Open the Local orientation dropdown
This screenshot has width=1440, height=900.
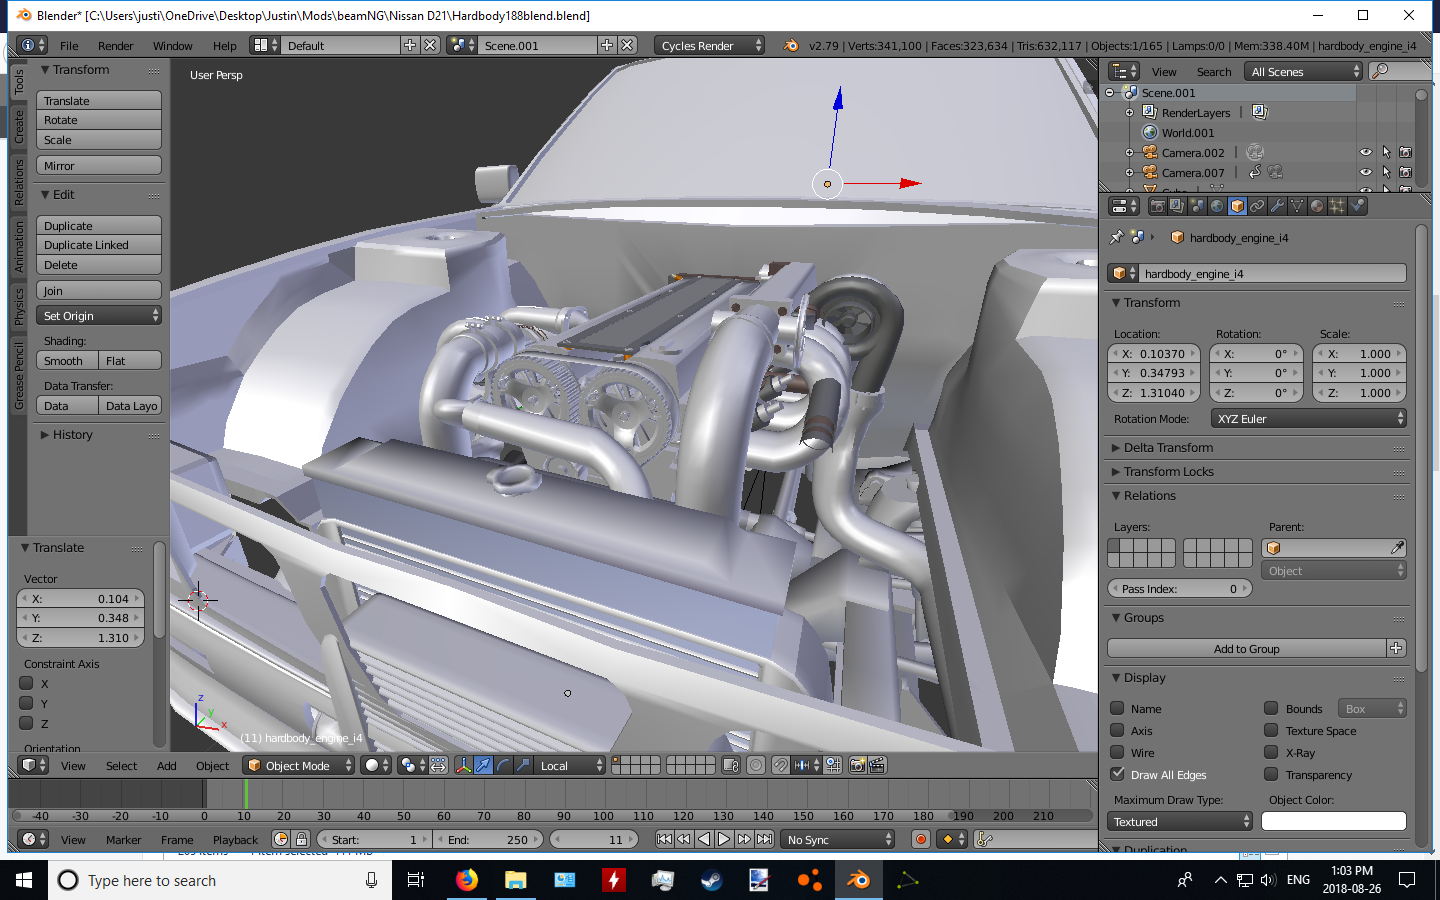point(569,765)
